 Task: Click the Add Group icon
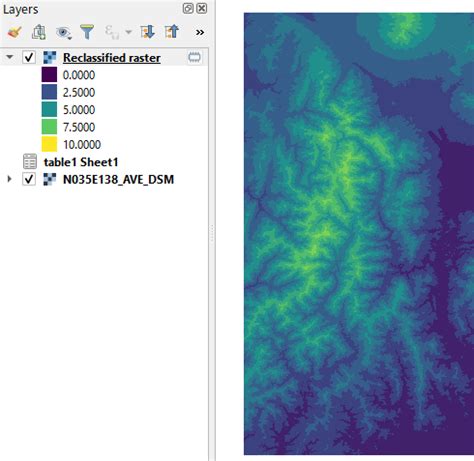pos(39,32)
